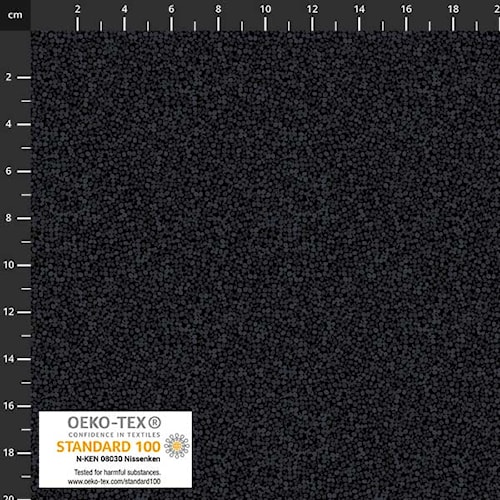Click the 16 mark on vertical ruler
Viewport: 500px width, 500px height.
(x=9, y=406)
